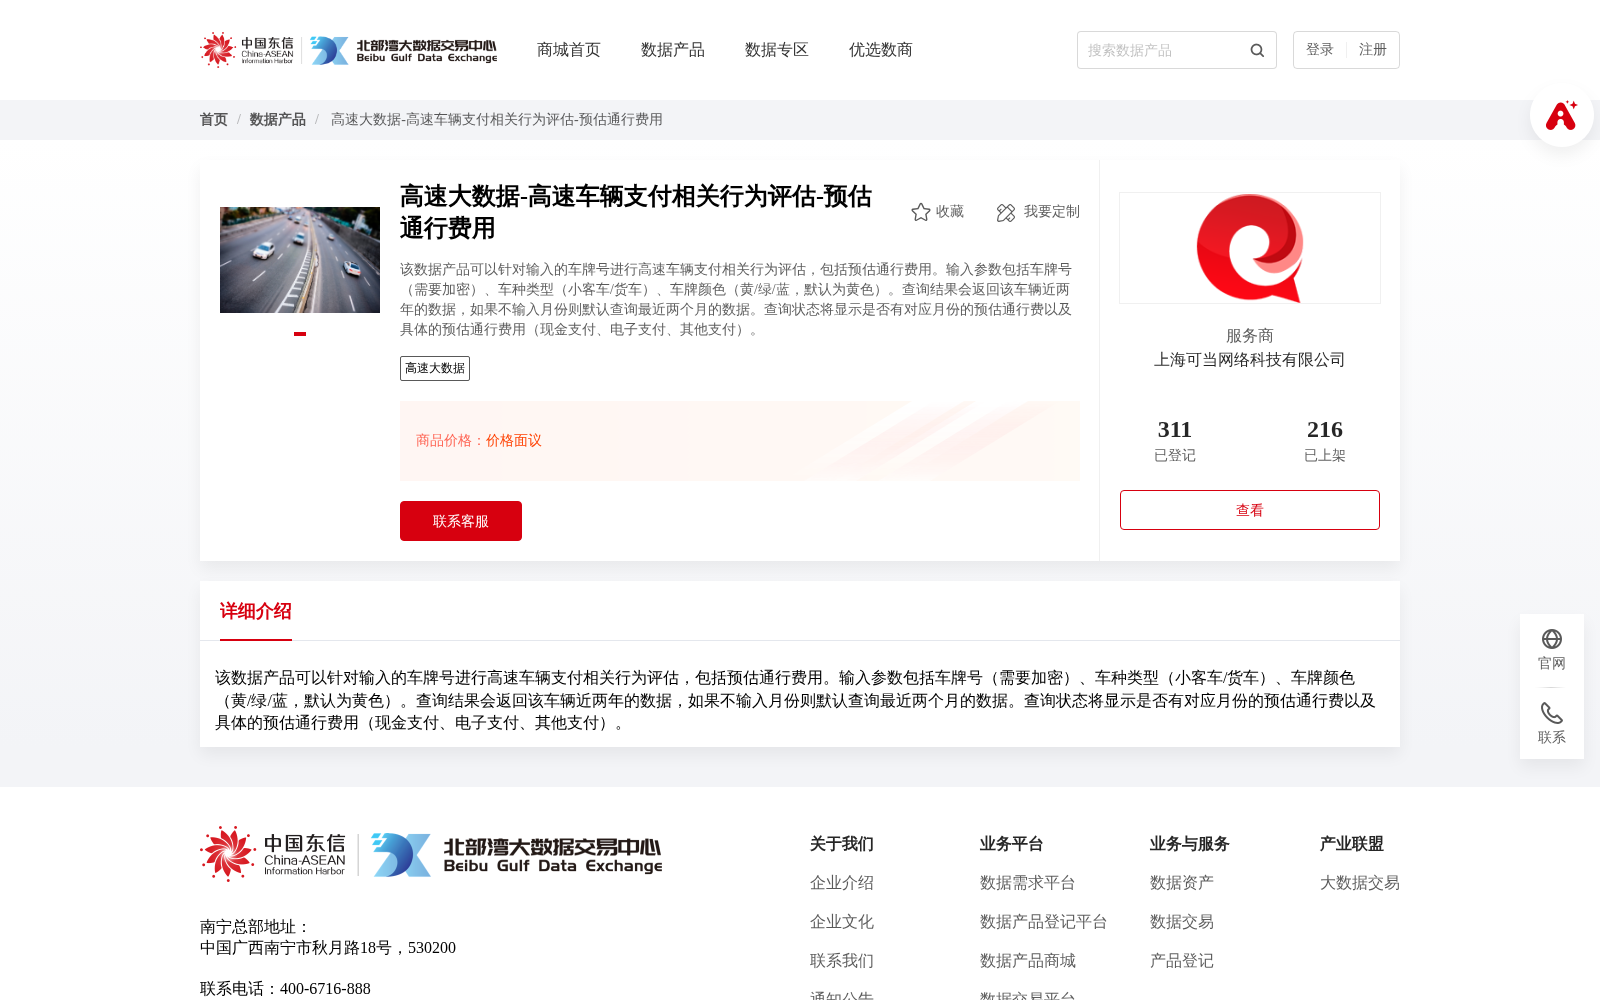Click the 311 已登记 count

1175,440
